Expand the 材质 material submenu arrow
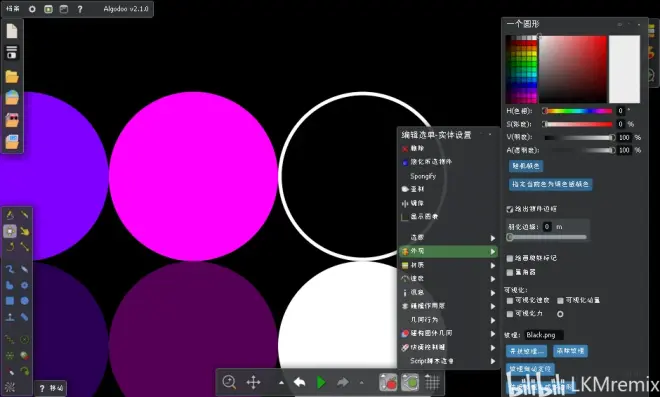Image resolution: width=660 pixels, height=397 pixels. tap(492, 265)
